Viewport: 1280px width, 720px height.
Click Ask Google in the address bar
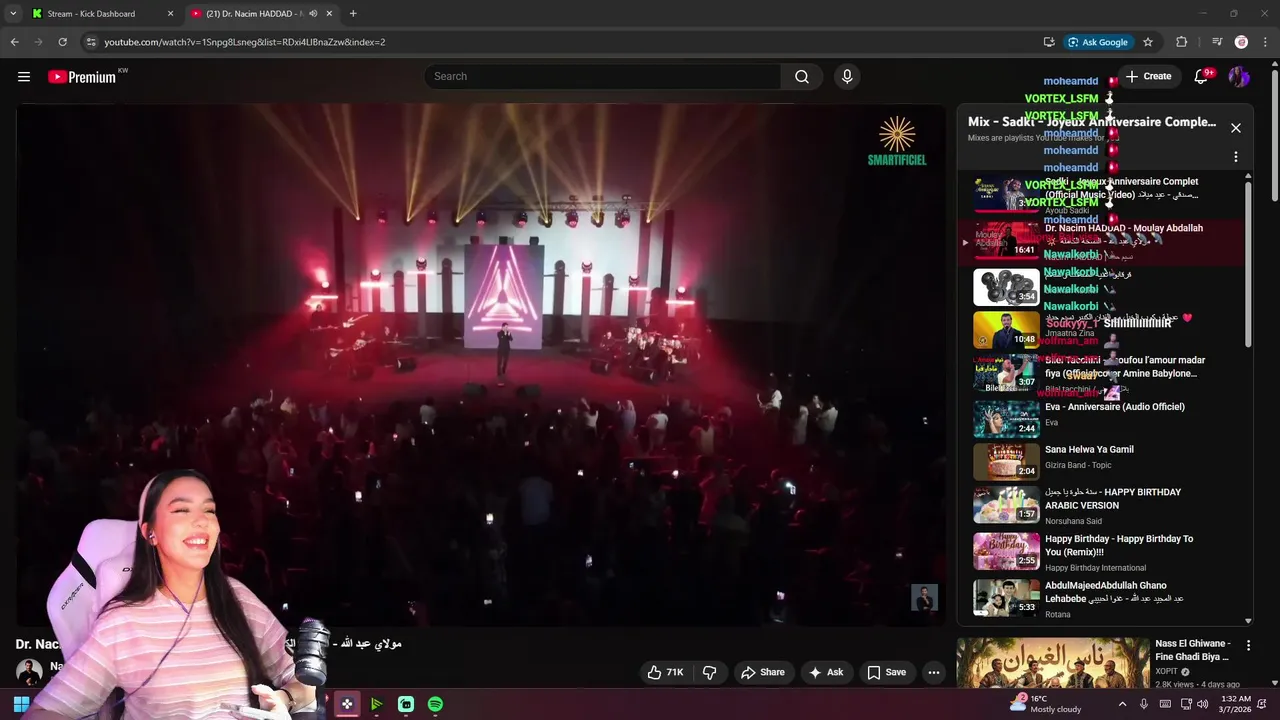point(1097,42)
